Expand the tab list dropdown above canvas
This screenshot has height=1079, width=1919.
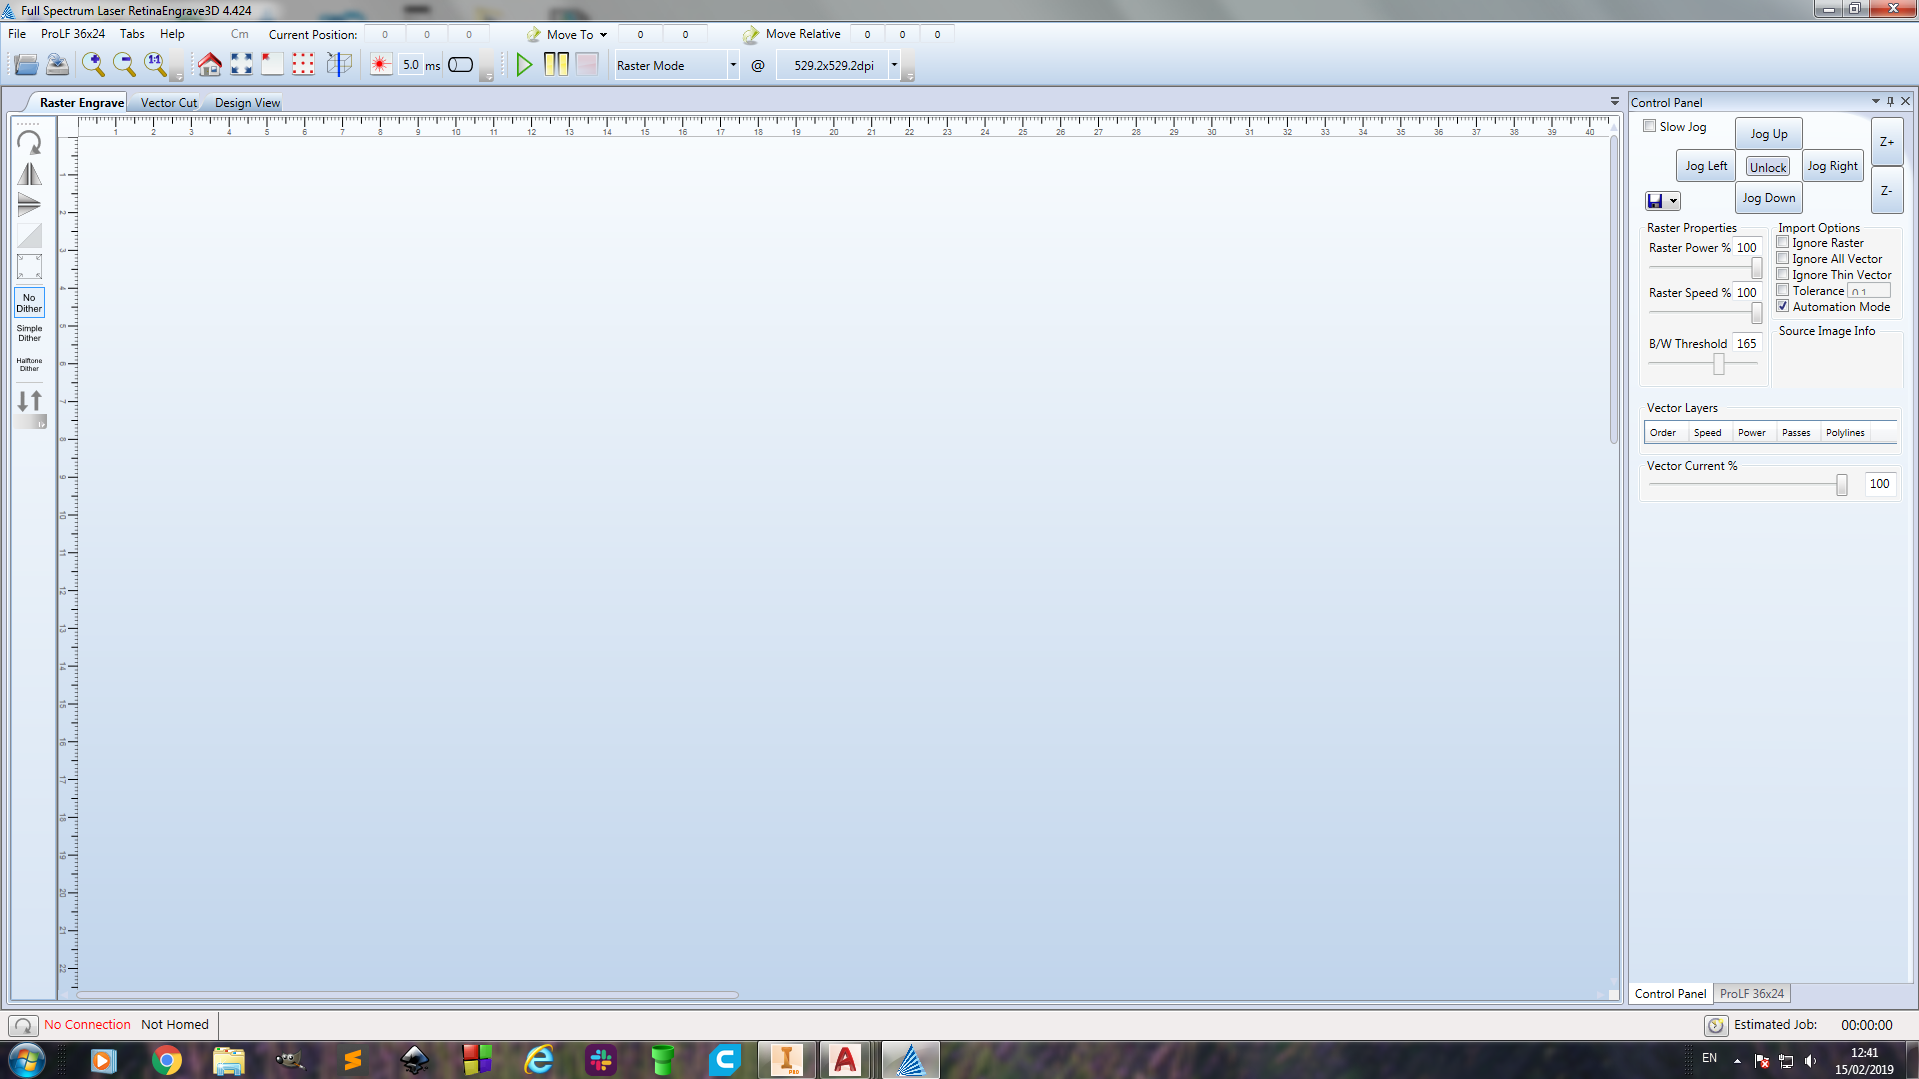pos(1614,102)
